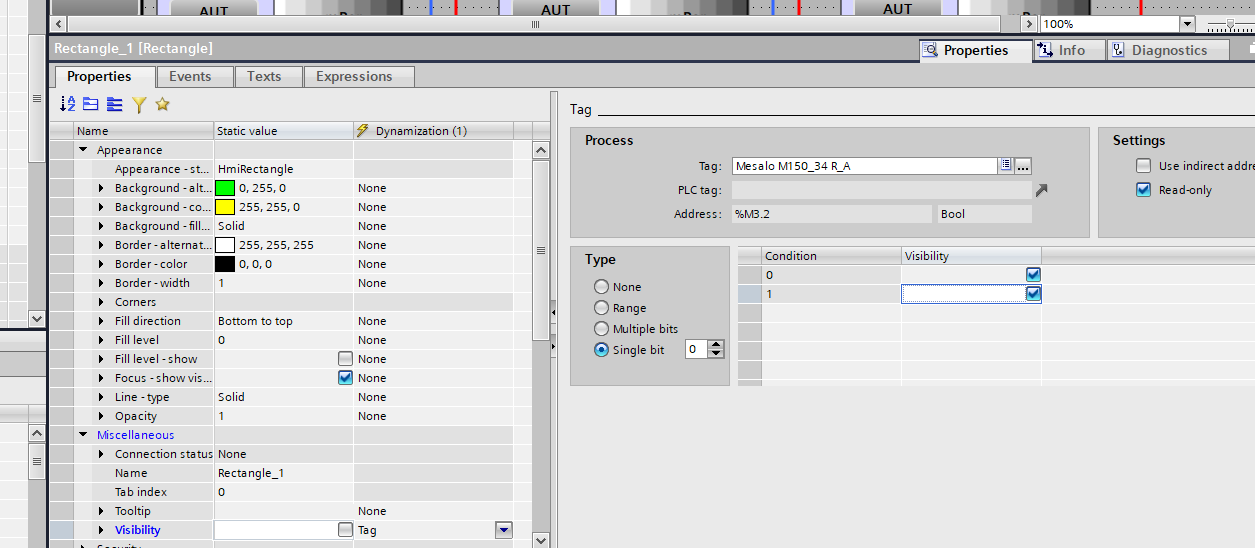The width and height of the screenshot is (1255, 548).
Task: Click the yellow background color swatch
Action: (x=225, y=207)
